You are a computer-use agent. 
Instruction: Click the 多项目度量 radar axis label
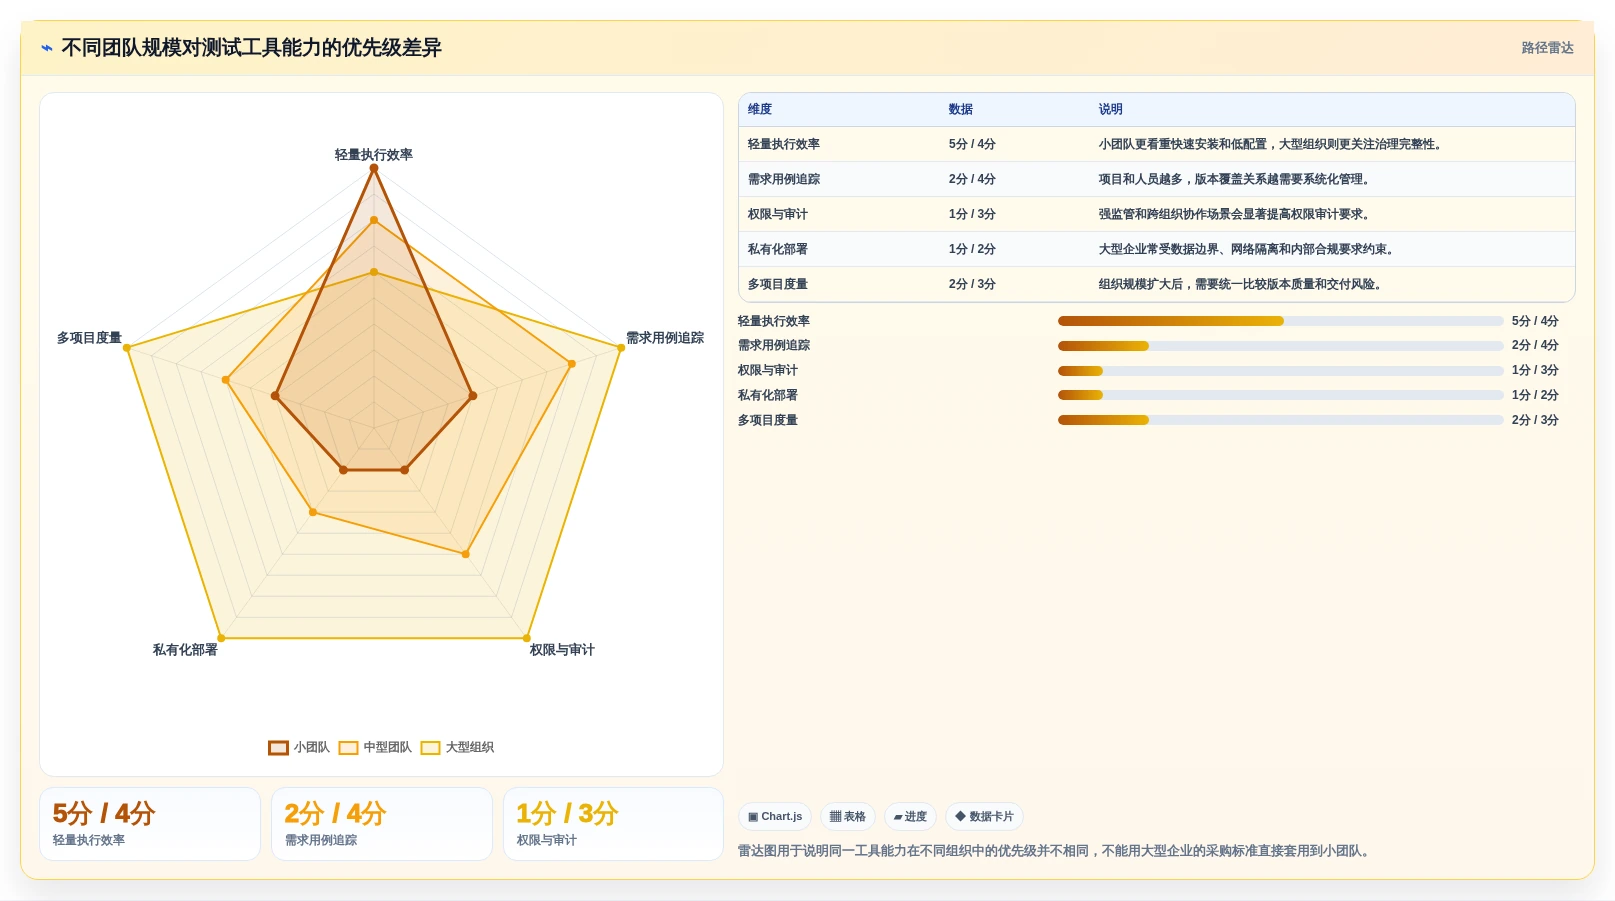pyautogui.click(x=89, y=338)
